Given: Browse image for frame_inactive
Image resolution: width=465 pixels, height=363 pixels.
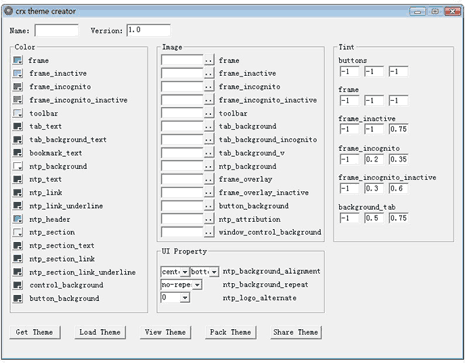Looking at the screenshot, I should point(209,73).
